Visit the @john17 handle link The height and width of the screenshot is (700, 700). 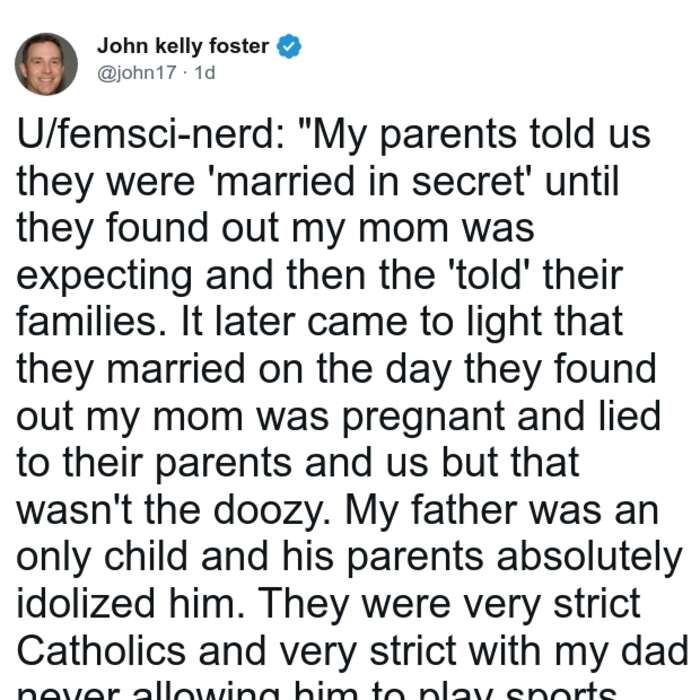click(137, 72)
